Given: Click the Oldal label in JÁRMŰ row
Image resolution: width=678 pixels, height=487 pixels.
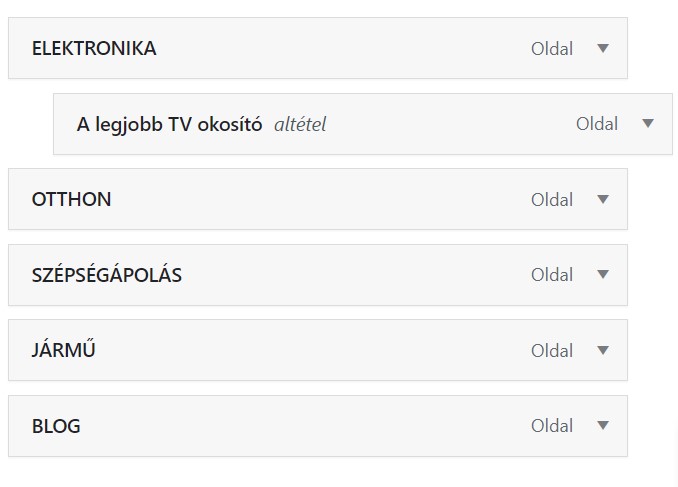Looking at the screenshot, I should (552, 350).
